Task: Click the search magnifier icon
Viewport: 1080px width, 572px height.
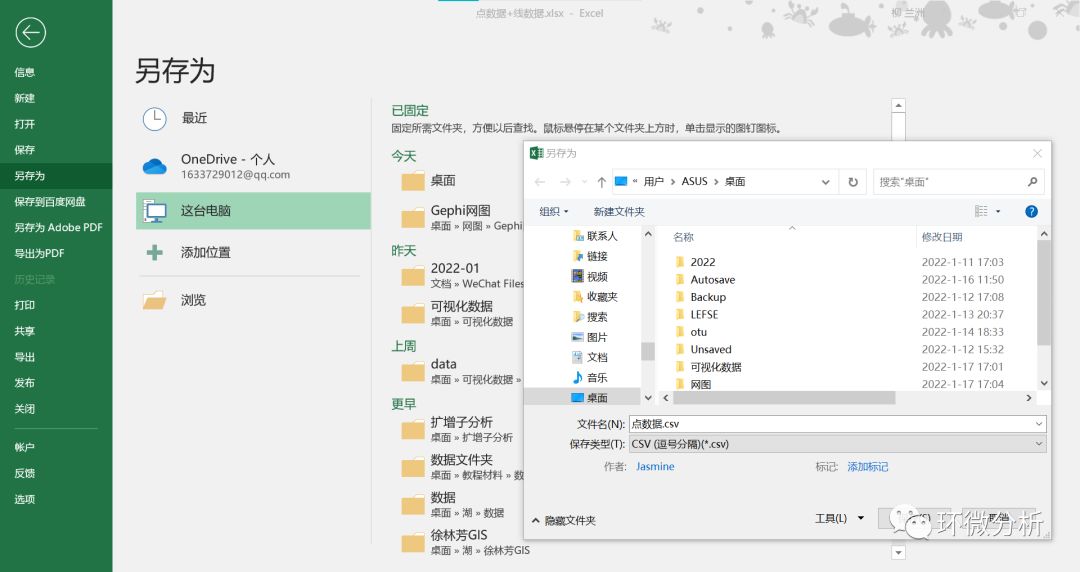Action: (1032, 182)
